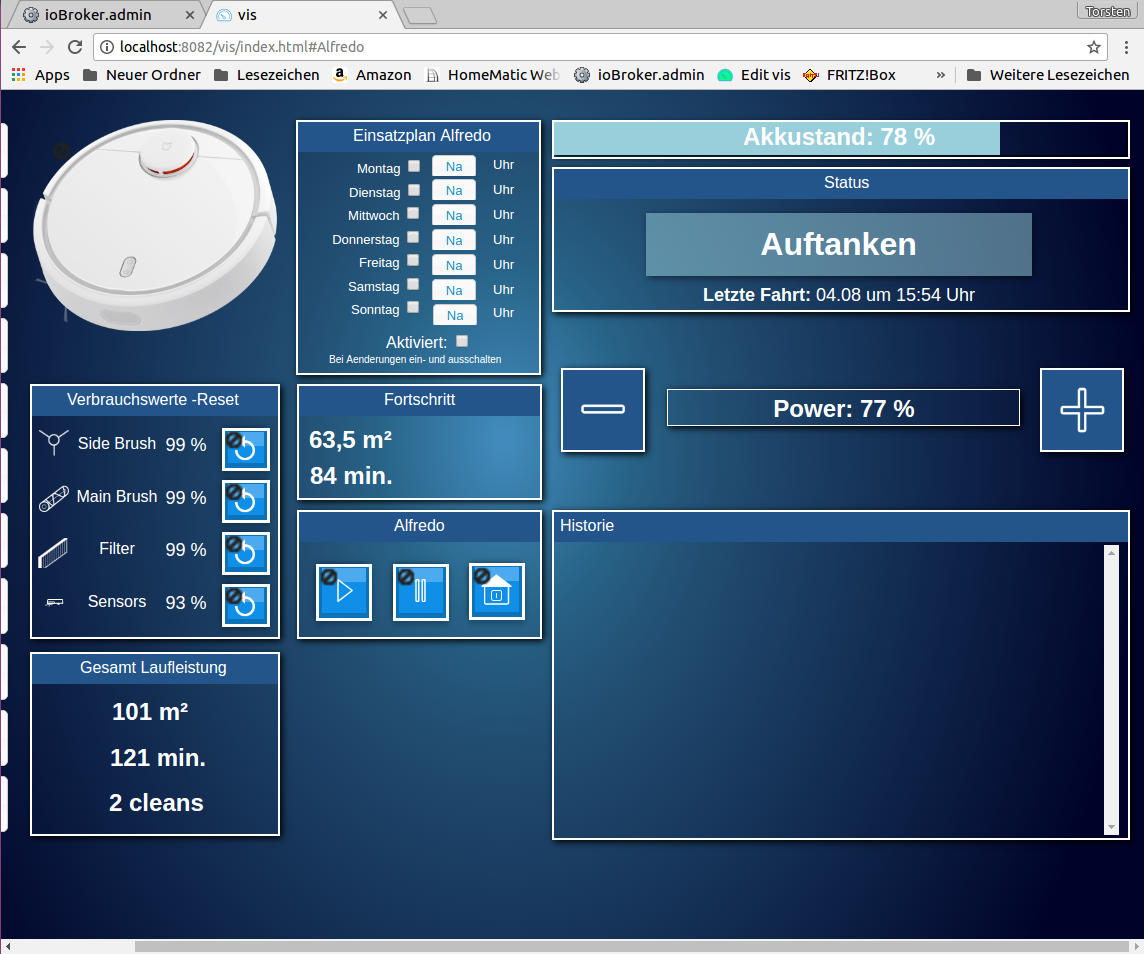Send Alfredo home to dock
Screen dimensions: 1144x954
coord(497,592)
